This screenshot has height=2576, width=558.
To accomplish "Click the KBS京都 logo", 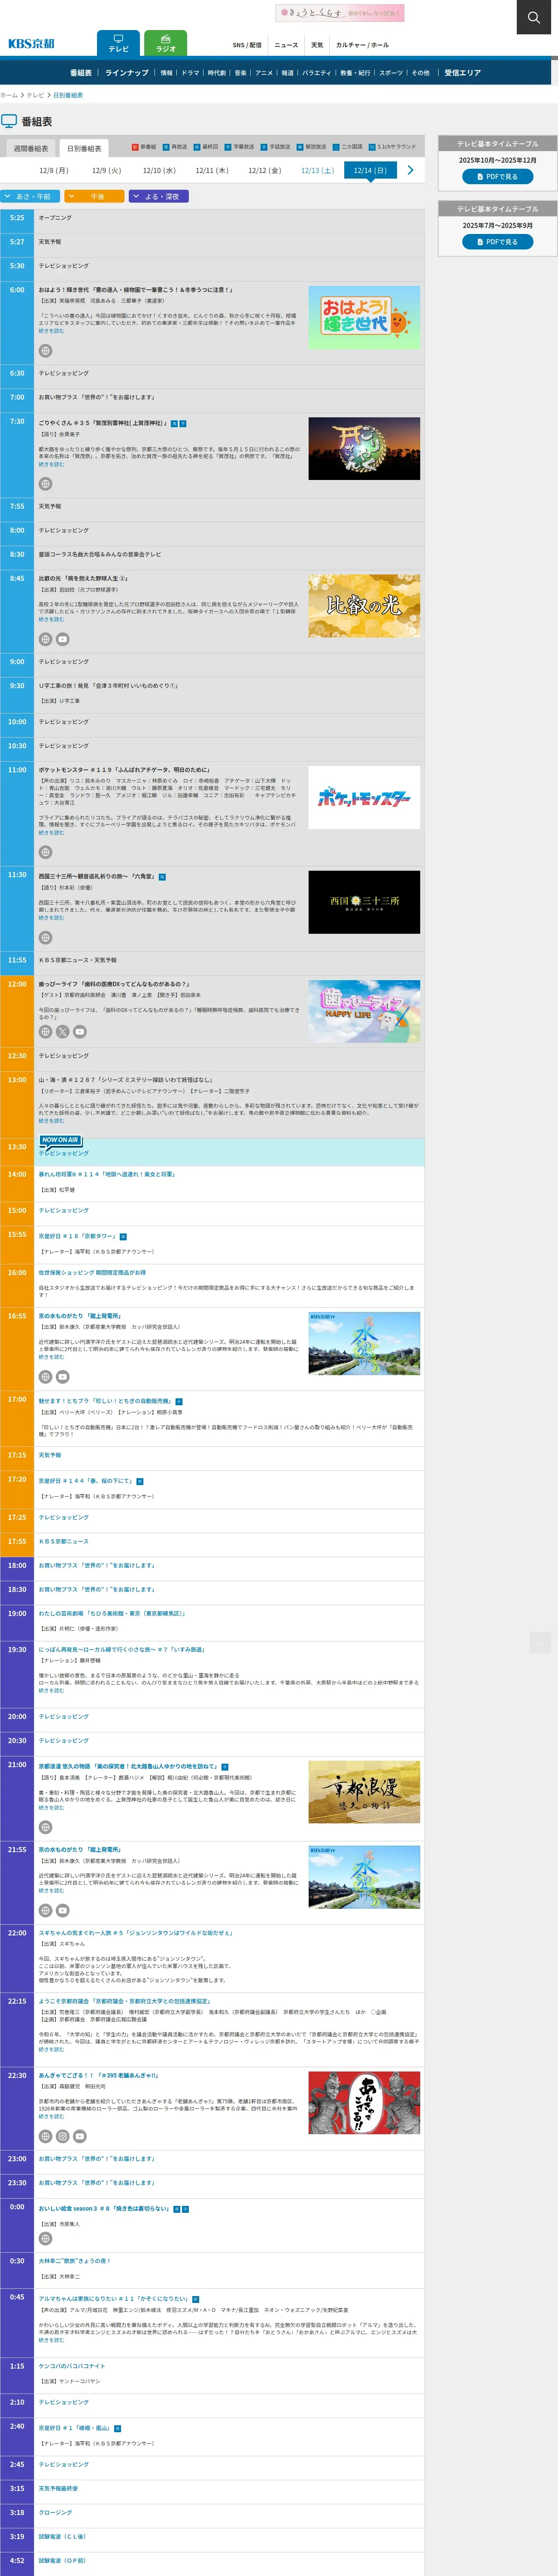I will [x=31, y=44].
